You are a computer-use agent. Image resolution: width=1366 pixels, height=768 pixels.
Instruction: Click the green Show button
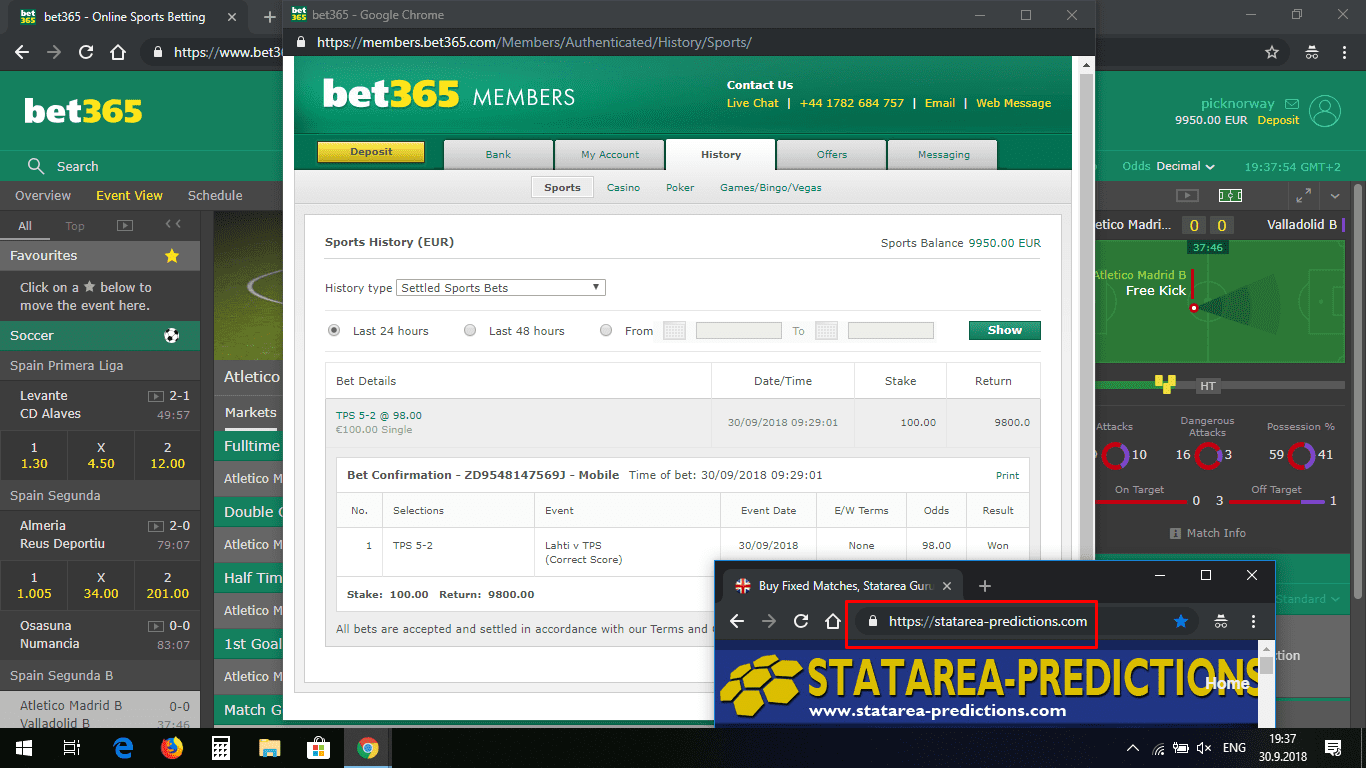tap(1005, 330)
